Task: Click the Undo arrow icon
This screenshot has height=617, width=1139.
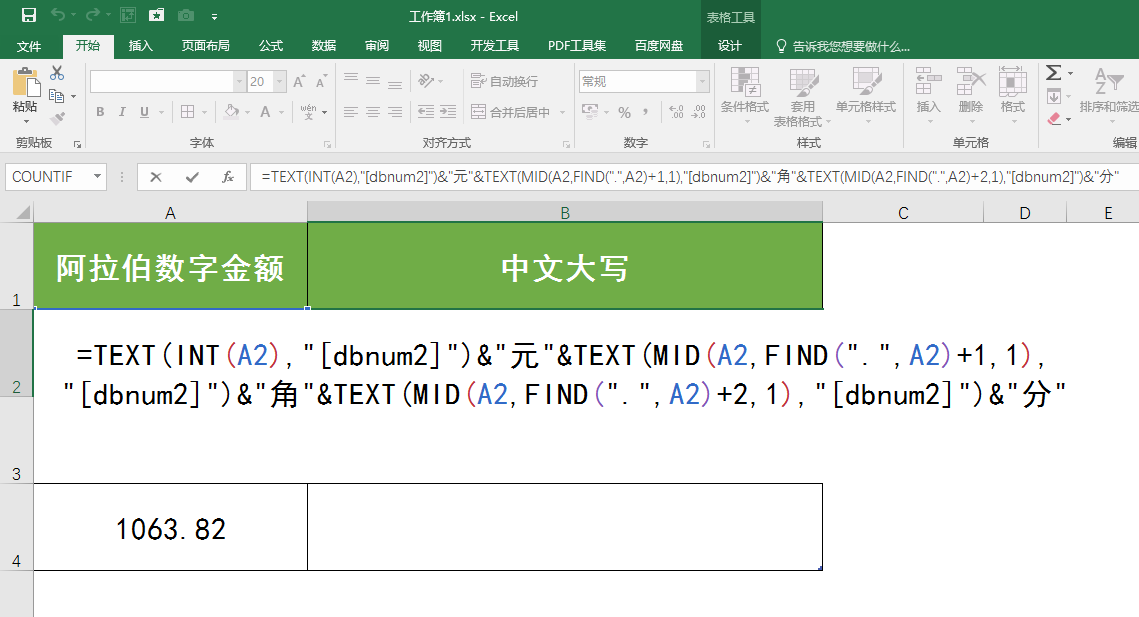Action: click(57, 15)
